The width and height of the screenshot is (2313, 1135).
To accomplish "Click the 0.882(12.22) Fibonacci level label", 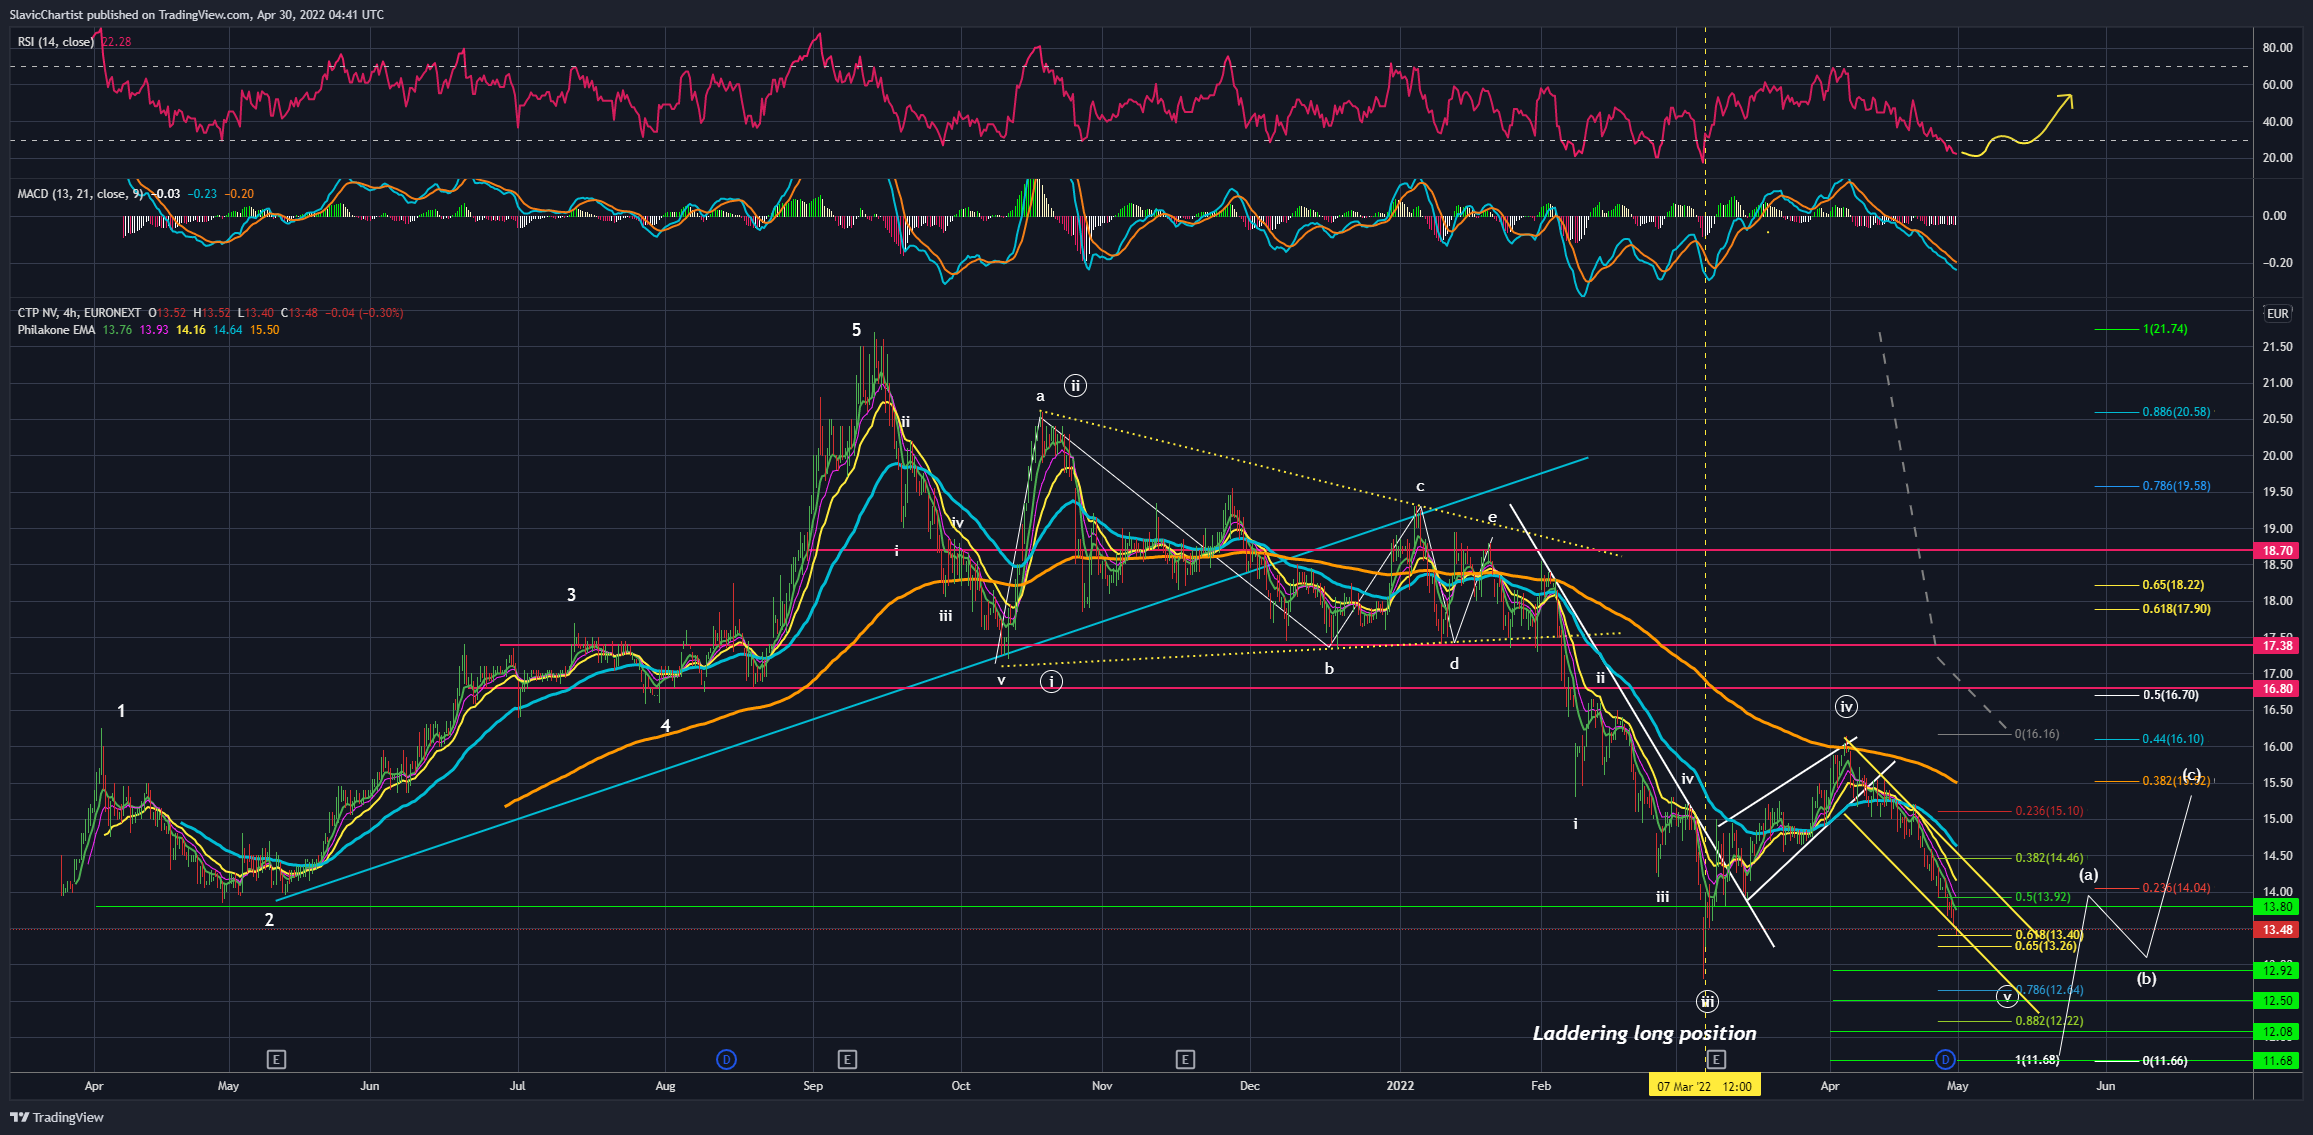I will pyautogui.click(x=2049, y=1021).
